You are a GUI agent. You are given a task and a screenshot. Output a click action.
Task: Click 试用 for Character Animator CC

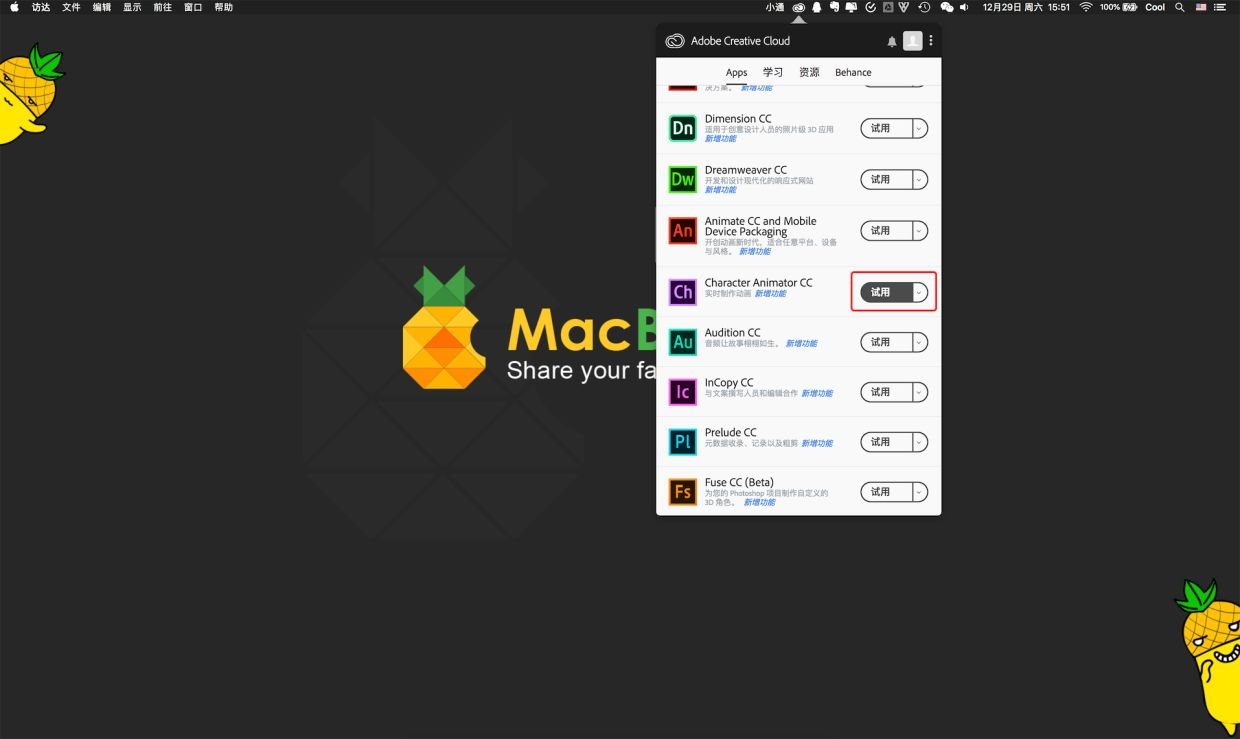[x=886, y=292]
